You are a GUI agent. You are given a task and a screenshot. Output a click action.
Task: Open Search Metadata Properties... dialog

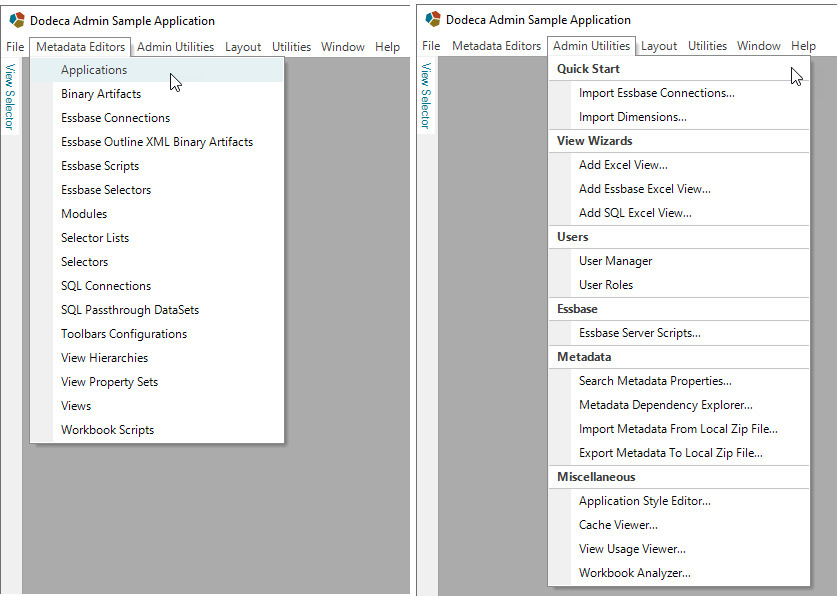(679, 381)
